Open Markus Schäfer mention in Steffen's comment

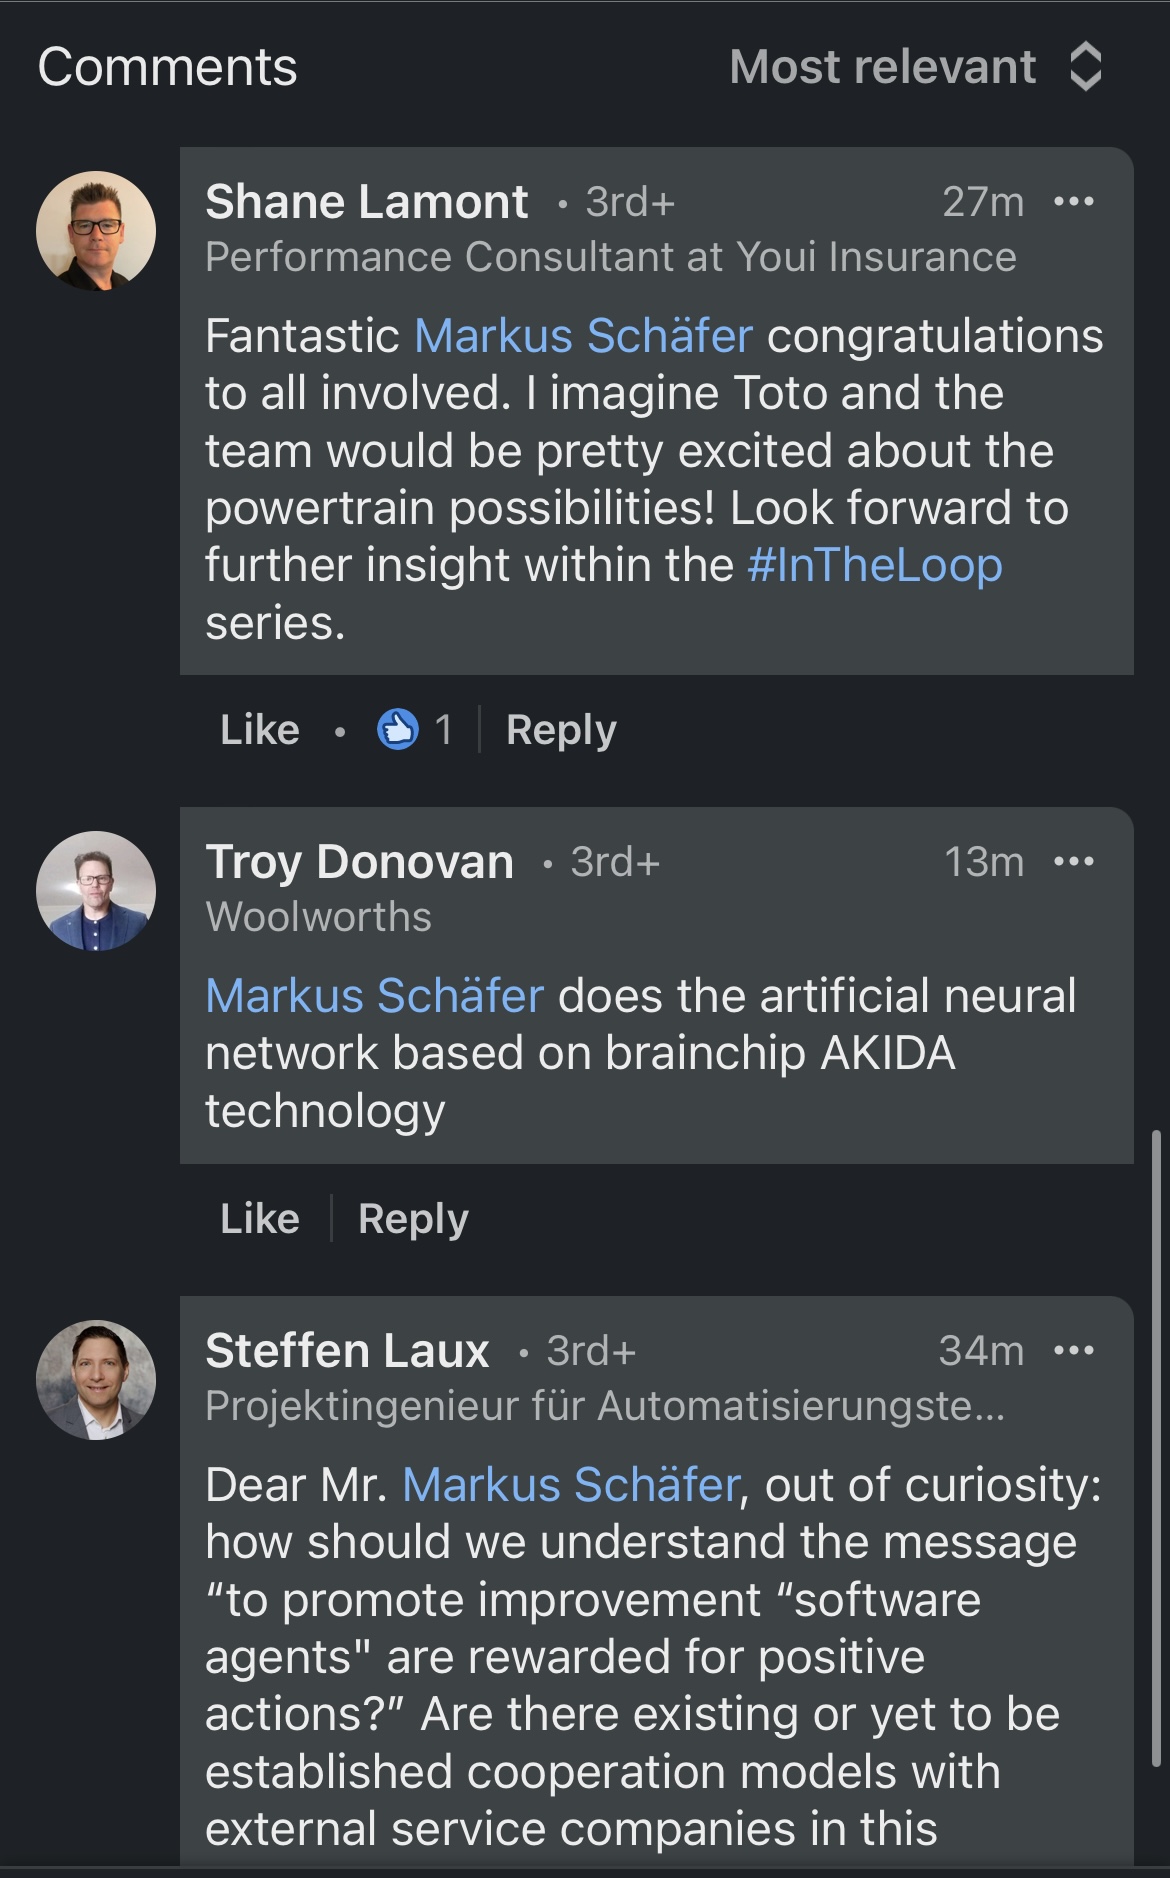[x=571, y=1485]
